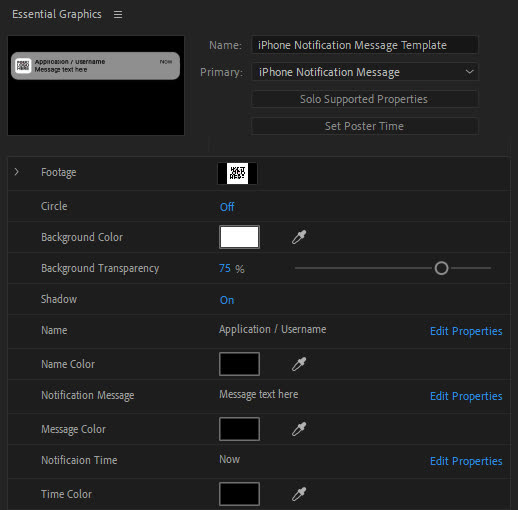Use the Name Color eyedropper
The width and height of the screenshot is (518, 510).
click(x=299, y=364)
